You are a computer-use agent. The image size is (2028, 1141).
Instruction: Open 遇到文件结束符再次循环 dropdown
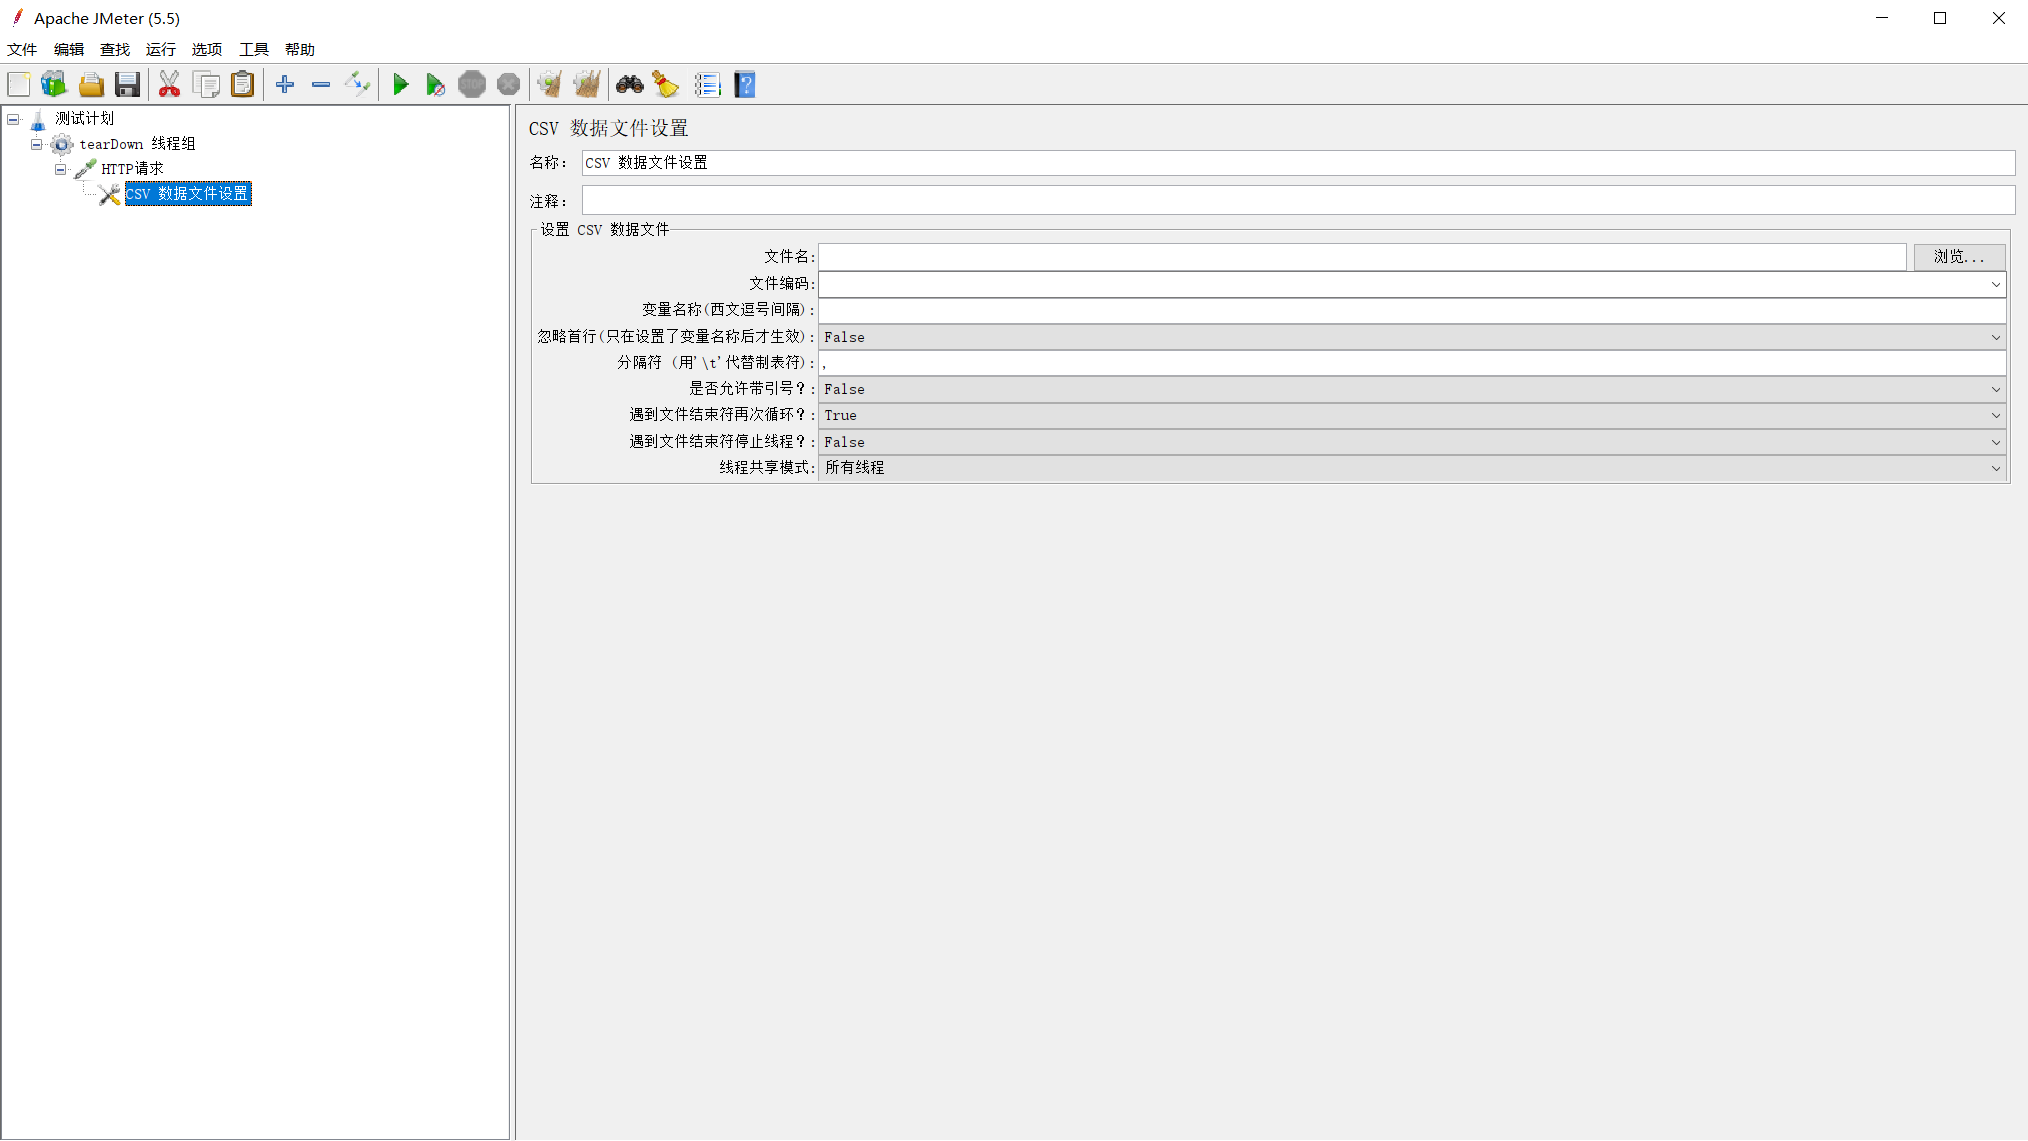pos(1412,415)
